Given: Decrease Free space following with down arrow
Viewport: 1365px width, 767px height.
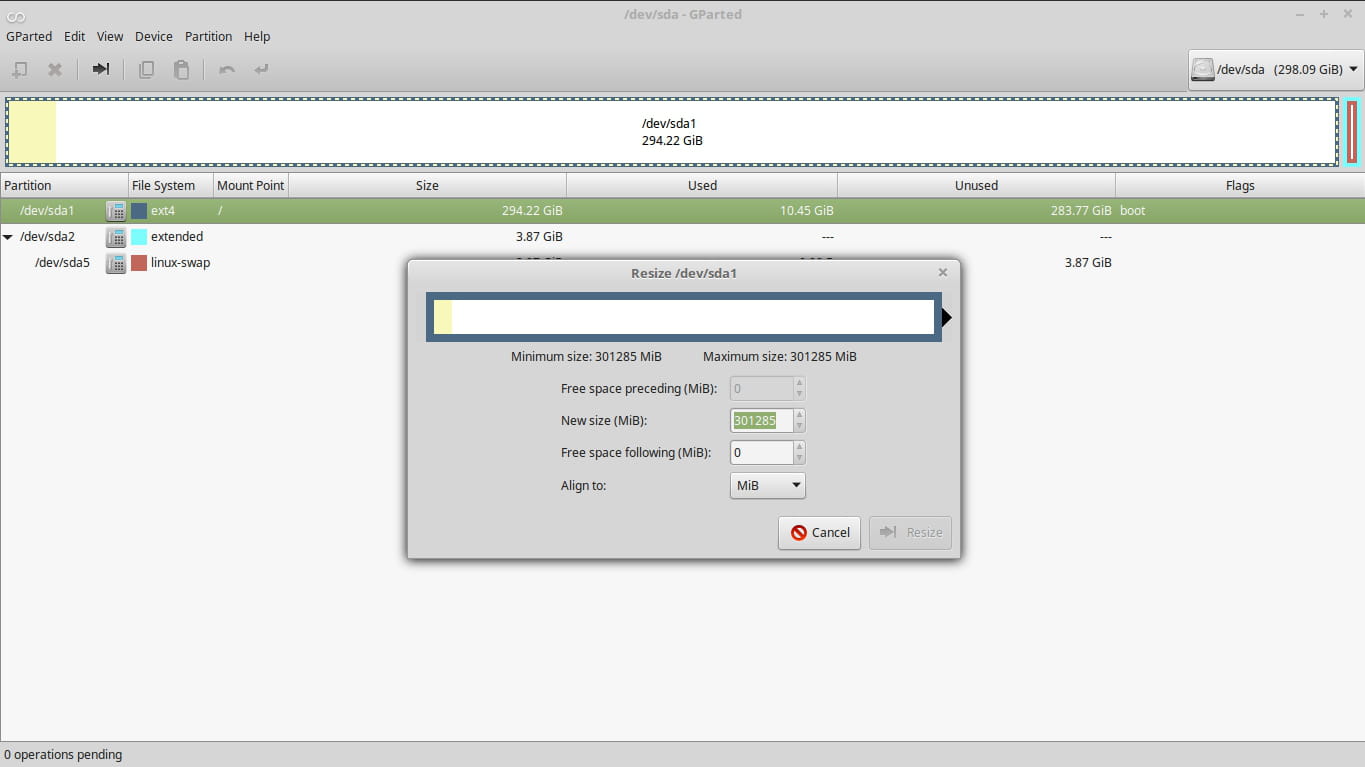Looking at the screenshot, I should (x=798, y=458).
